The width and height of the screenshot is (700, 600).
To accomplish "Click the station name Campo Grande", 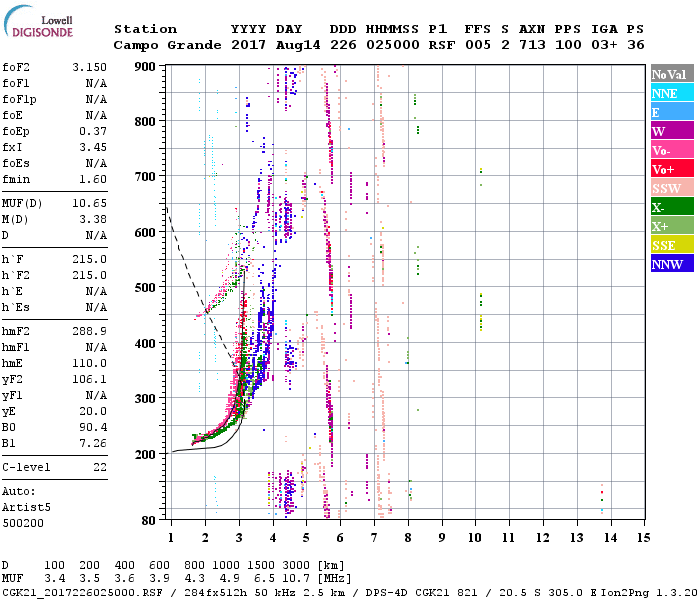I will [167, 45].
